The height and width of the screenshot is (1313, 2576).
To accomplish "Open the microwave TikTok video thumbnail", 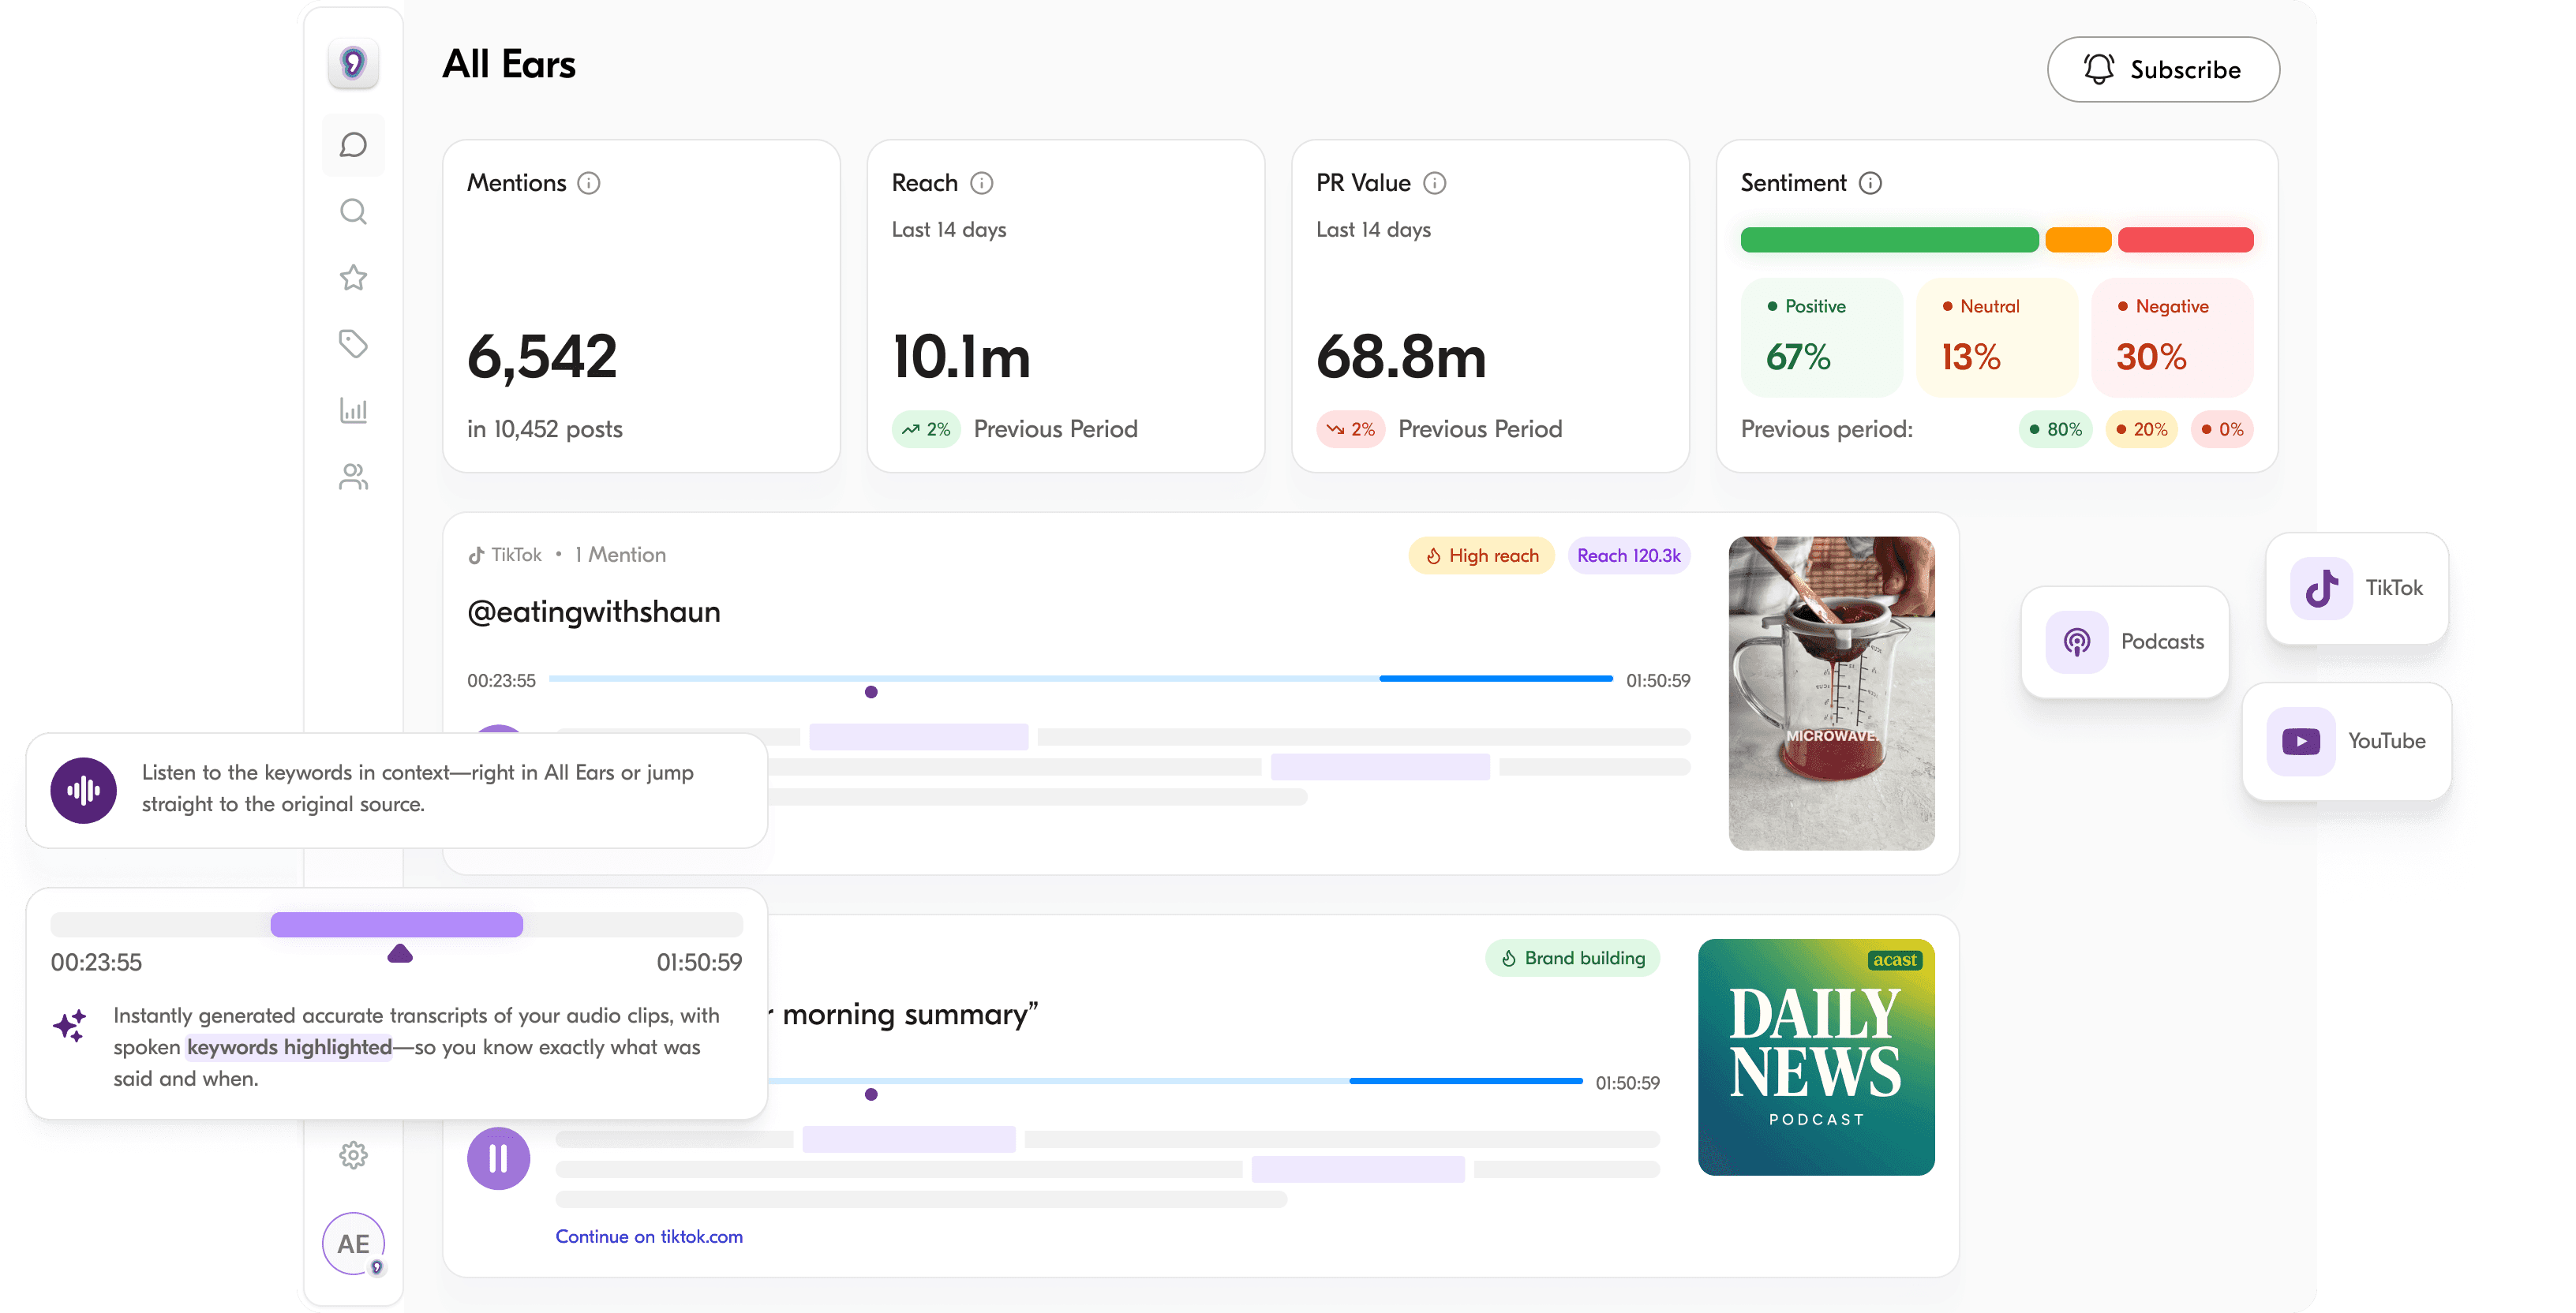I will click(1831, 693).
